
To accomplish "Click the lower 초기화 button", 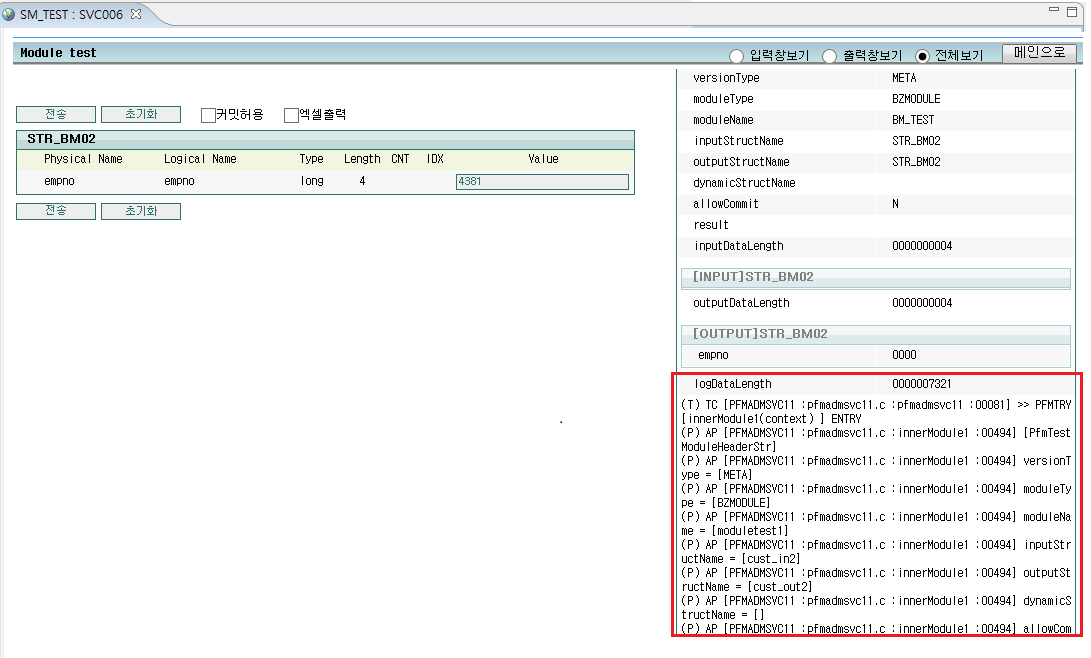I will [140, 211].
